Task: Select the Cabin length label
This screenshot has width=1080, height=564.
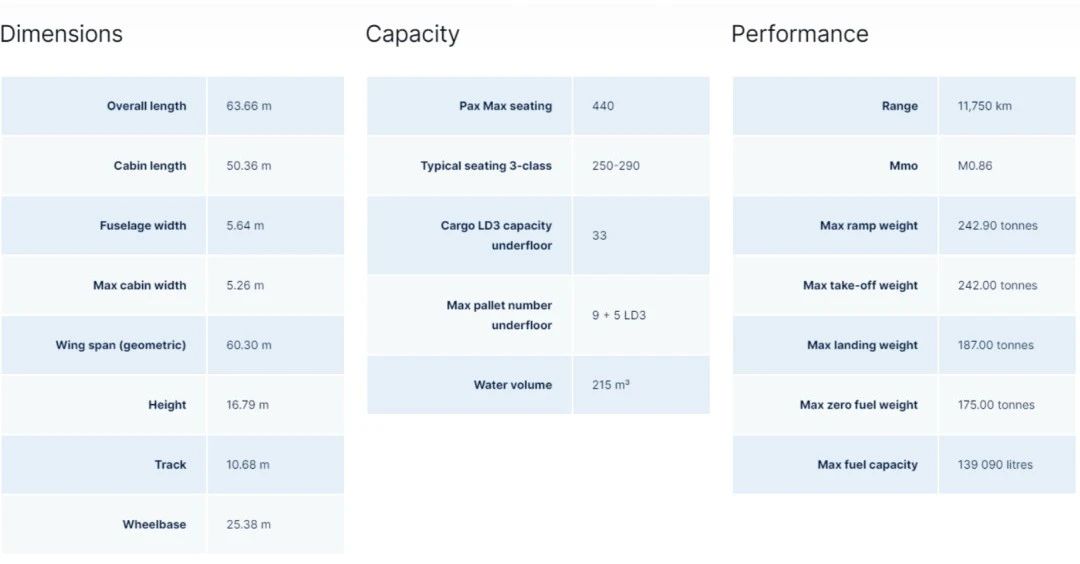Action: tap(149, 166)
